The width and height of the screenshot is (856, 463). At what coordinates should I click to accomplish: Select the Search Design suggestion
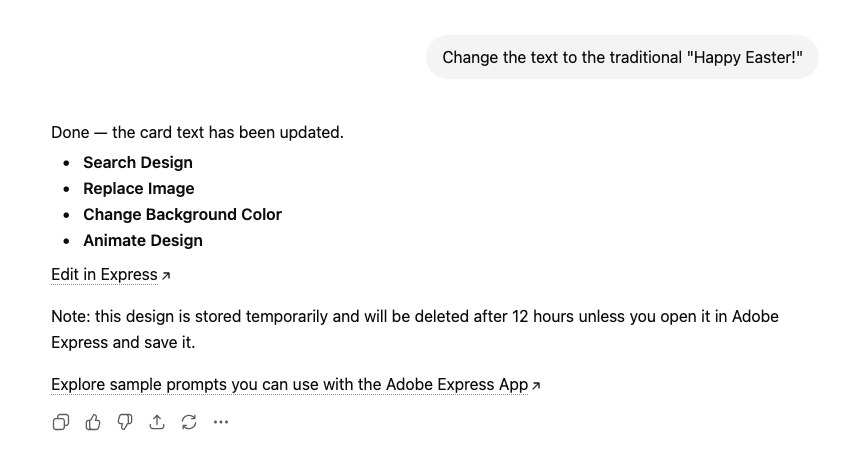138,162
